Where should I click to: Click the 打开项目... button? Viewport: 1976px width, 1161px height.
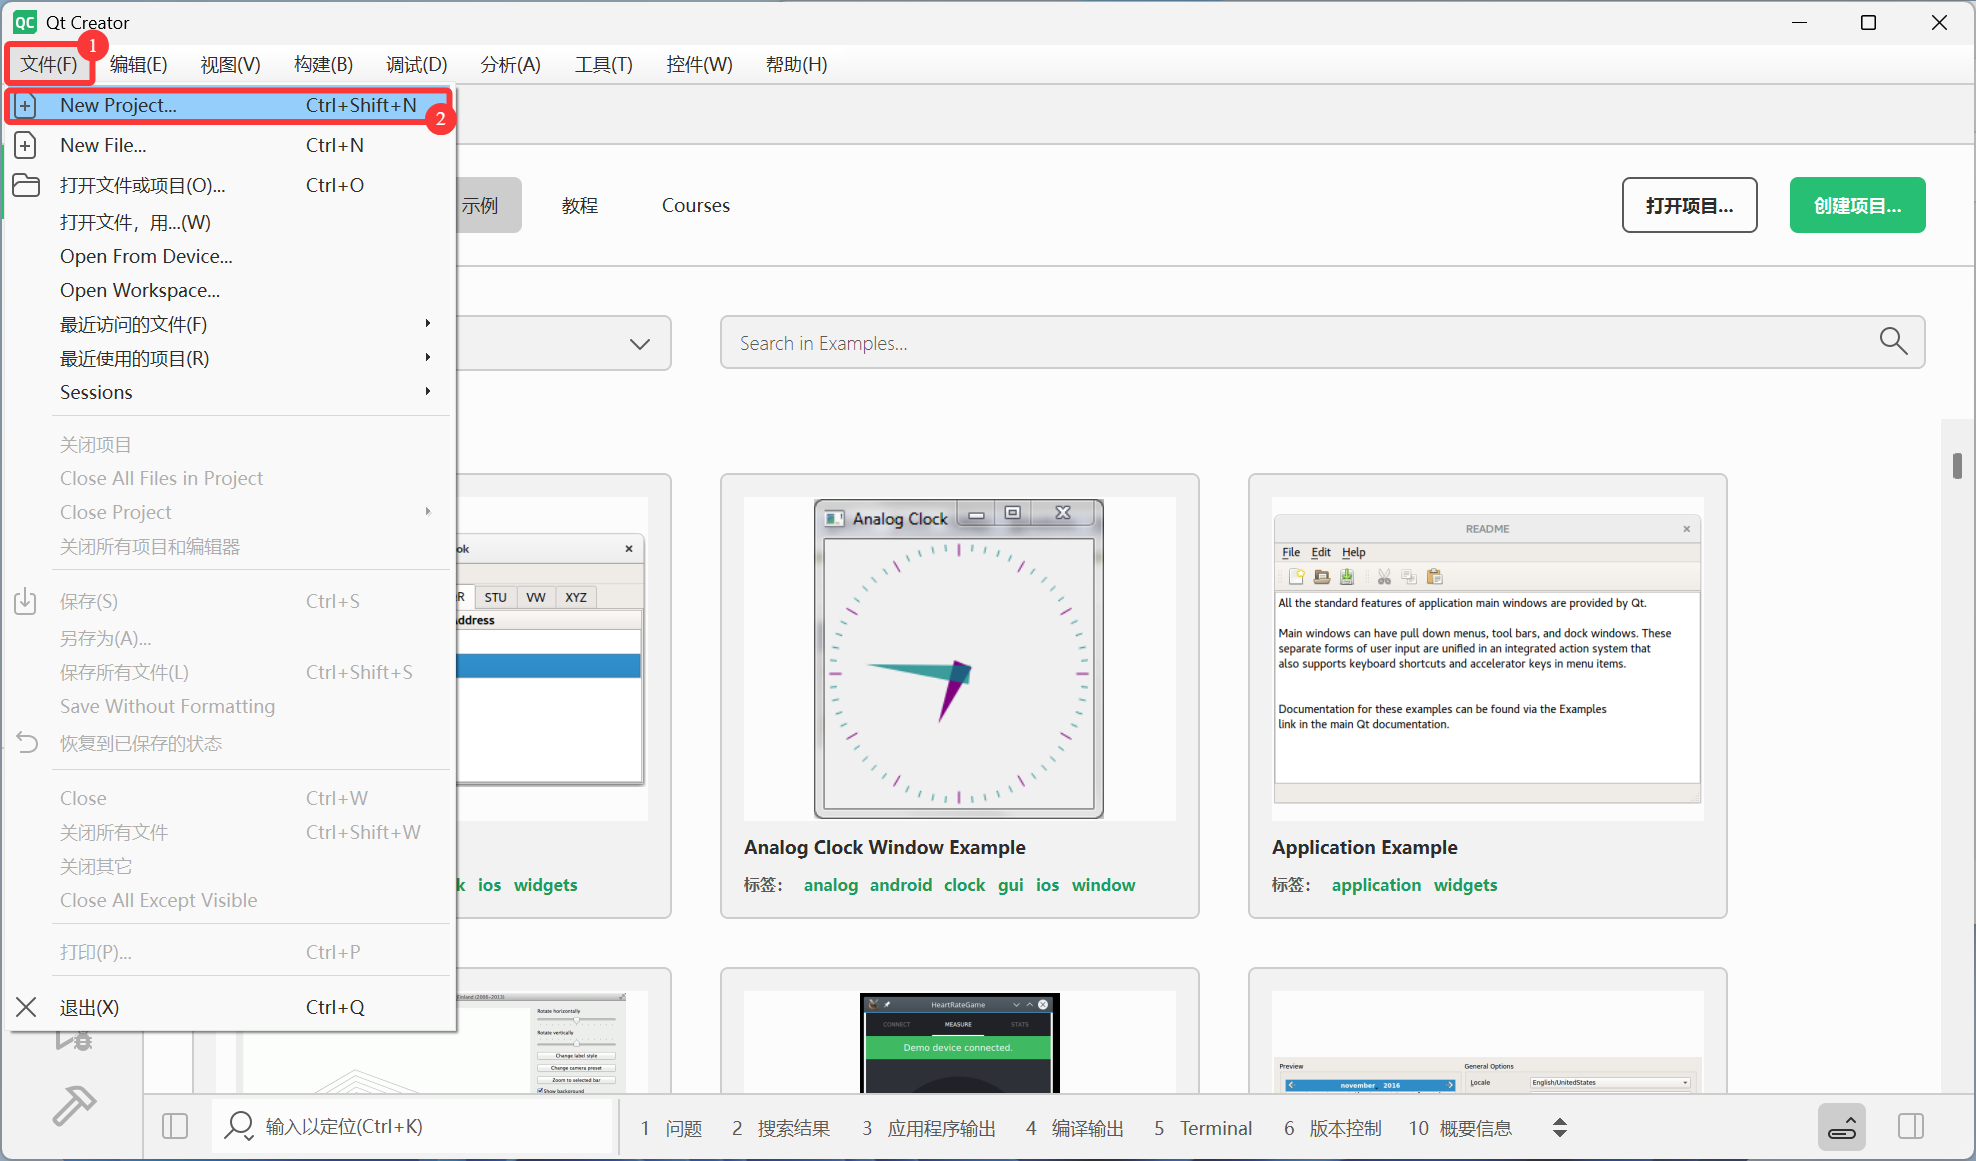tap(1689, 205)
